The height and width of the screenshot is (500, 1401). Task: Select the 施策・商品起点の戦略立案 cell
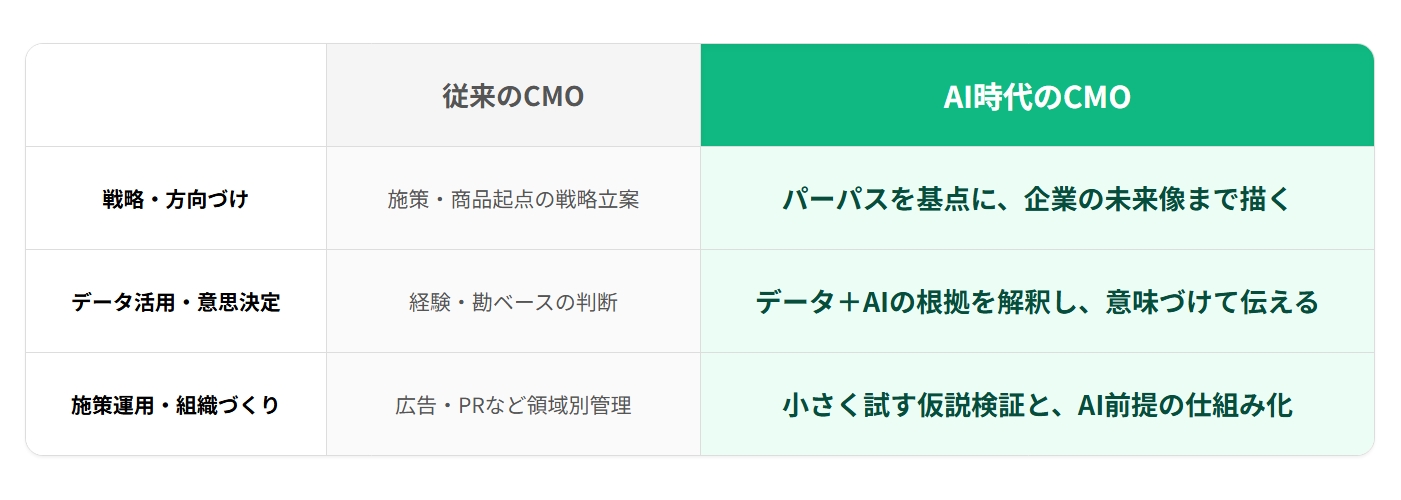pyautogui.click(x=513, y=199)
